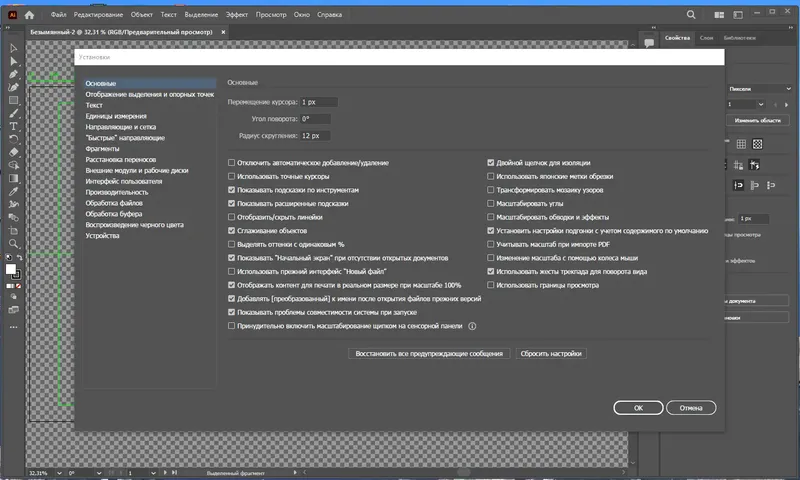This screenshot has height=480, width=800.
Task: Open the 'Эффект' menu
Action: (x=237, y=15)
